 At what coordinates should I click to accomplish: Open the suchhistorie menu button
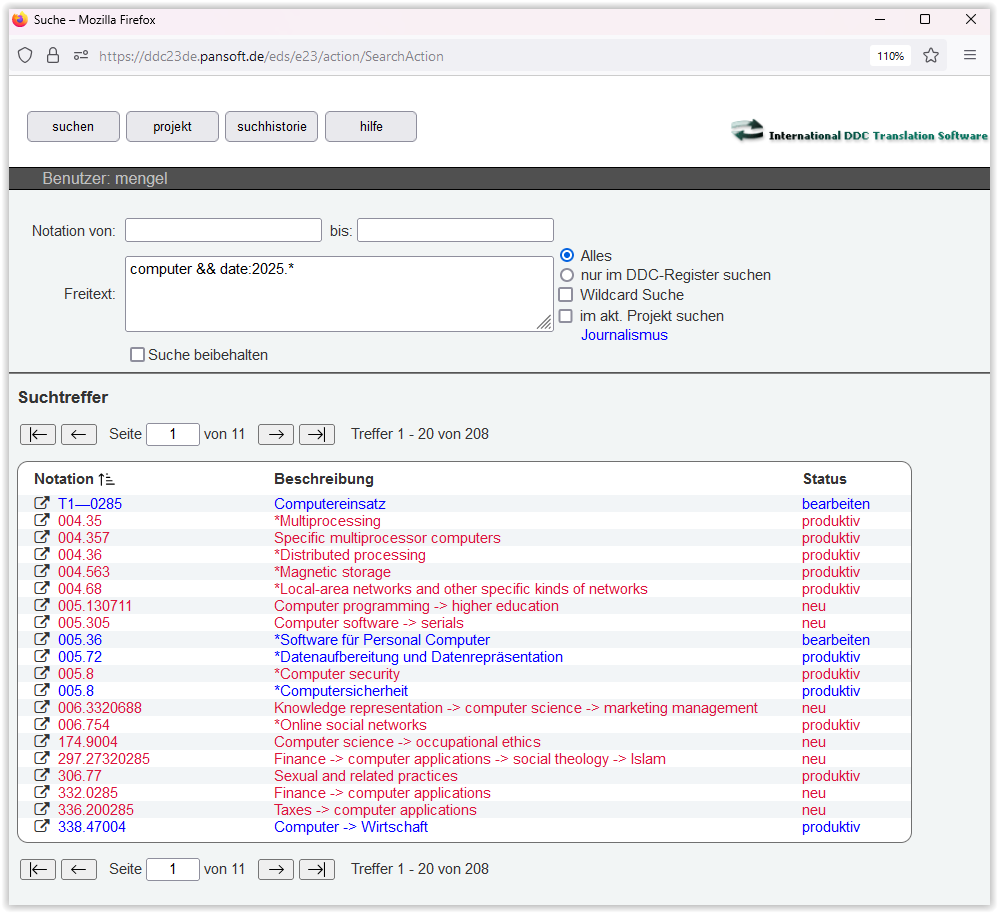(272, 127)
